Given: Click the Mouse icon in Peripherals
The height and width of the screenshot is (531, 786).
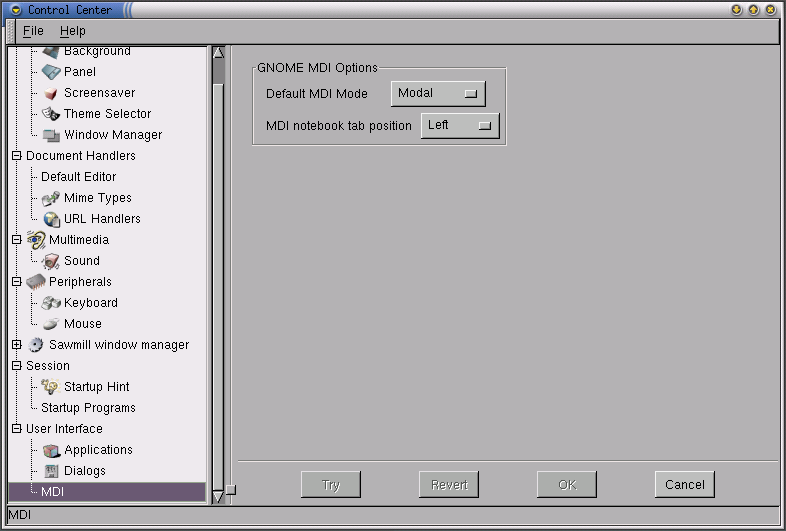Looking at the screenshot, I should pos(51,324).
